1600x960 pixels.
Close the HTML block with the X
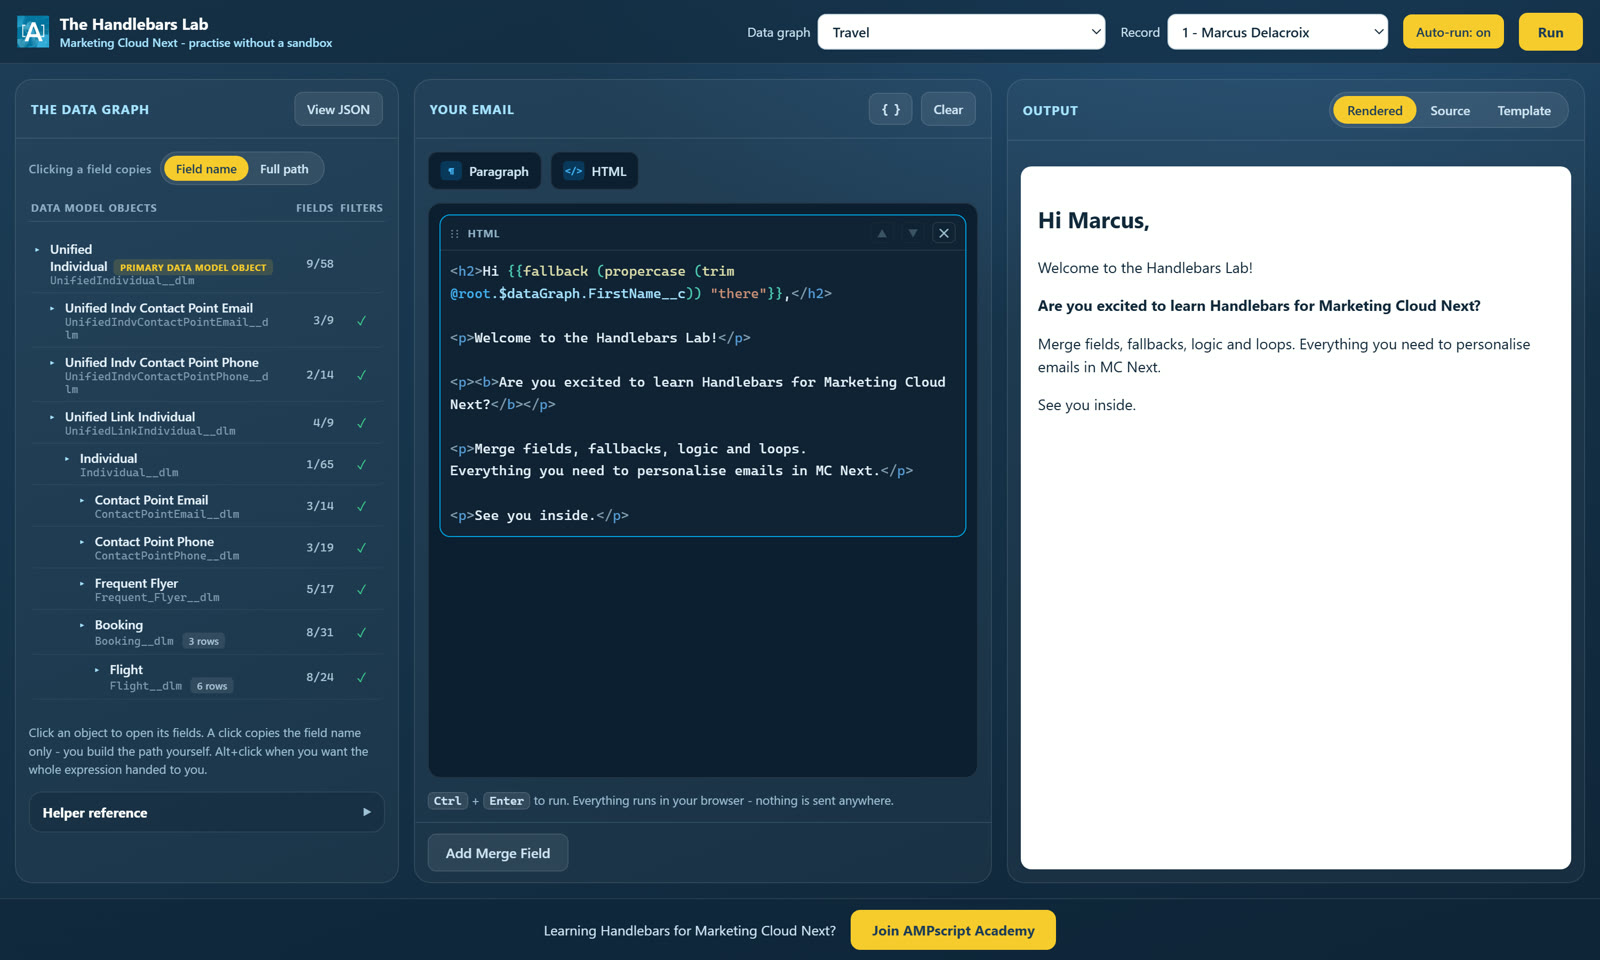pos(944,233)
